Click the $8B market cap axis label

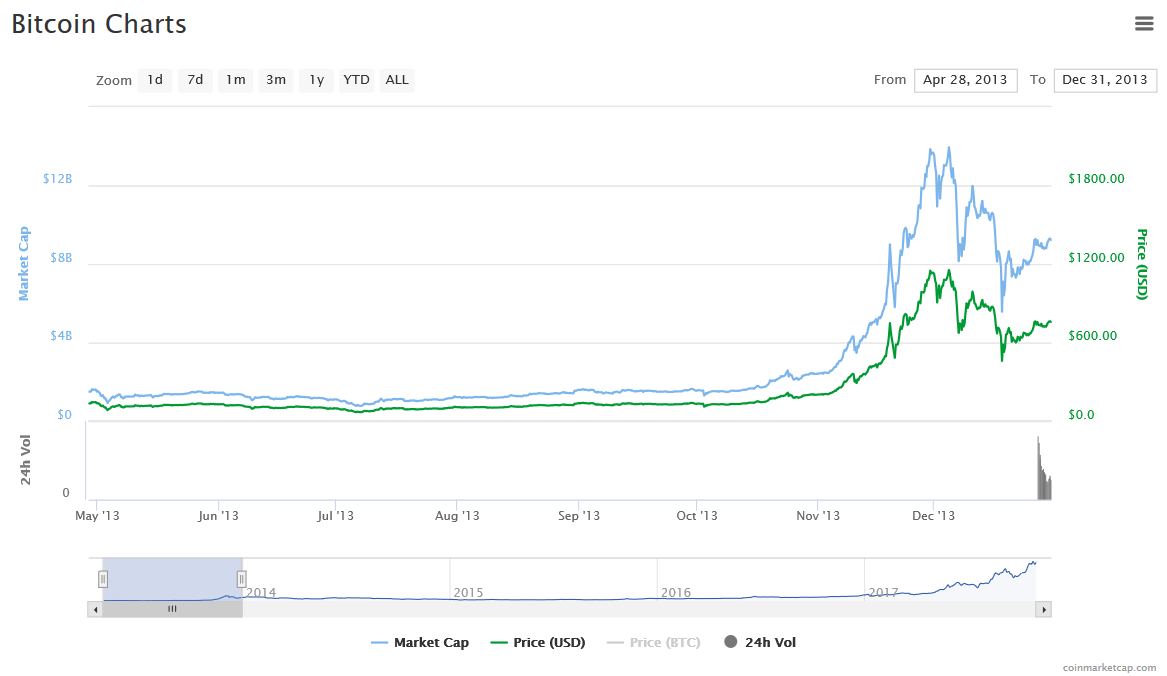pyautogui.click(x=61, y=258)
